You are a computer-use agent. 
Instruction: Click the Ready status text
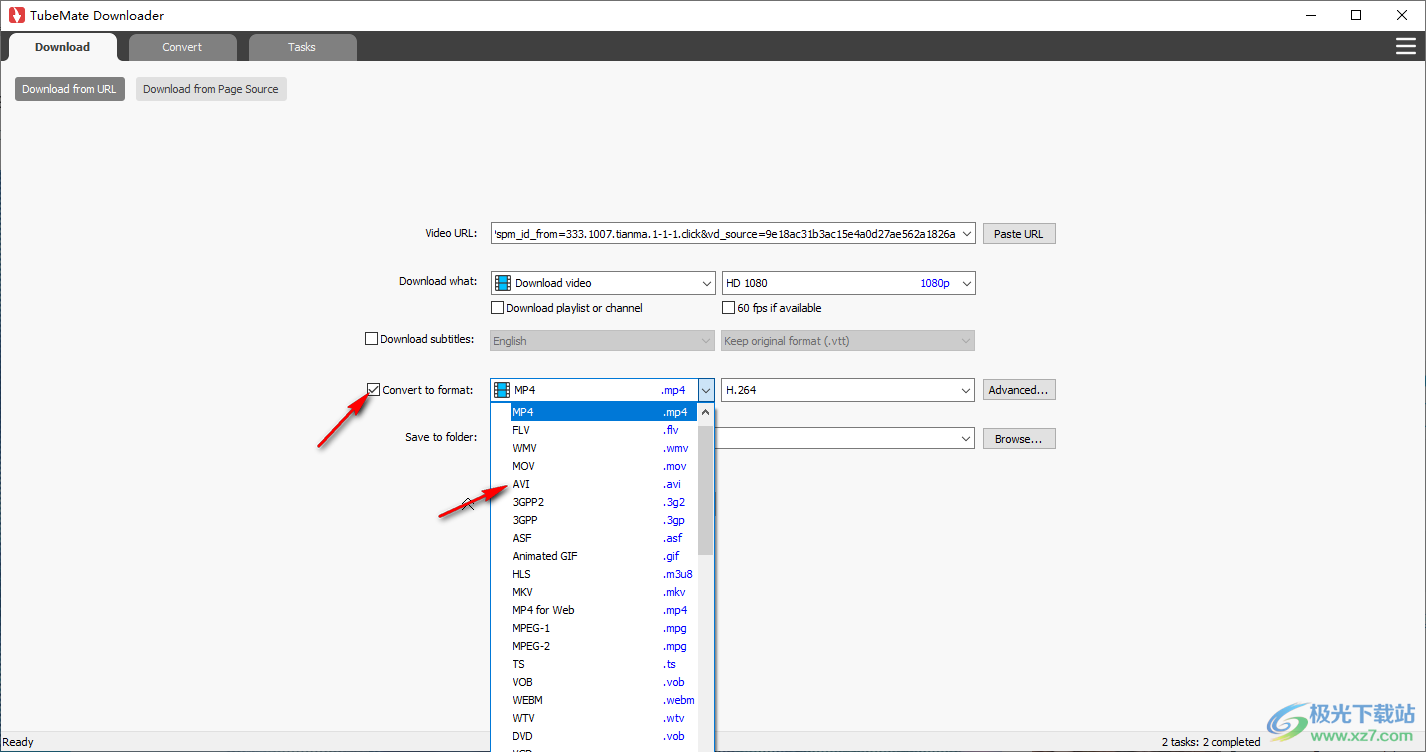coord(18,742)
